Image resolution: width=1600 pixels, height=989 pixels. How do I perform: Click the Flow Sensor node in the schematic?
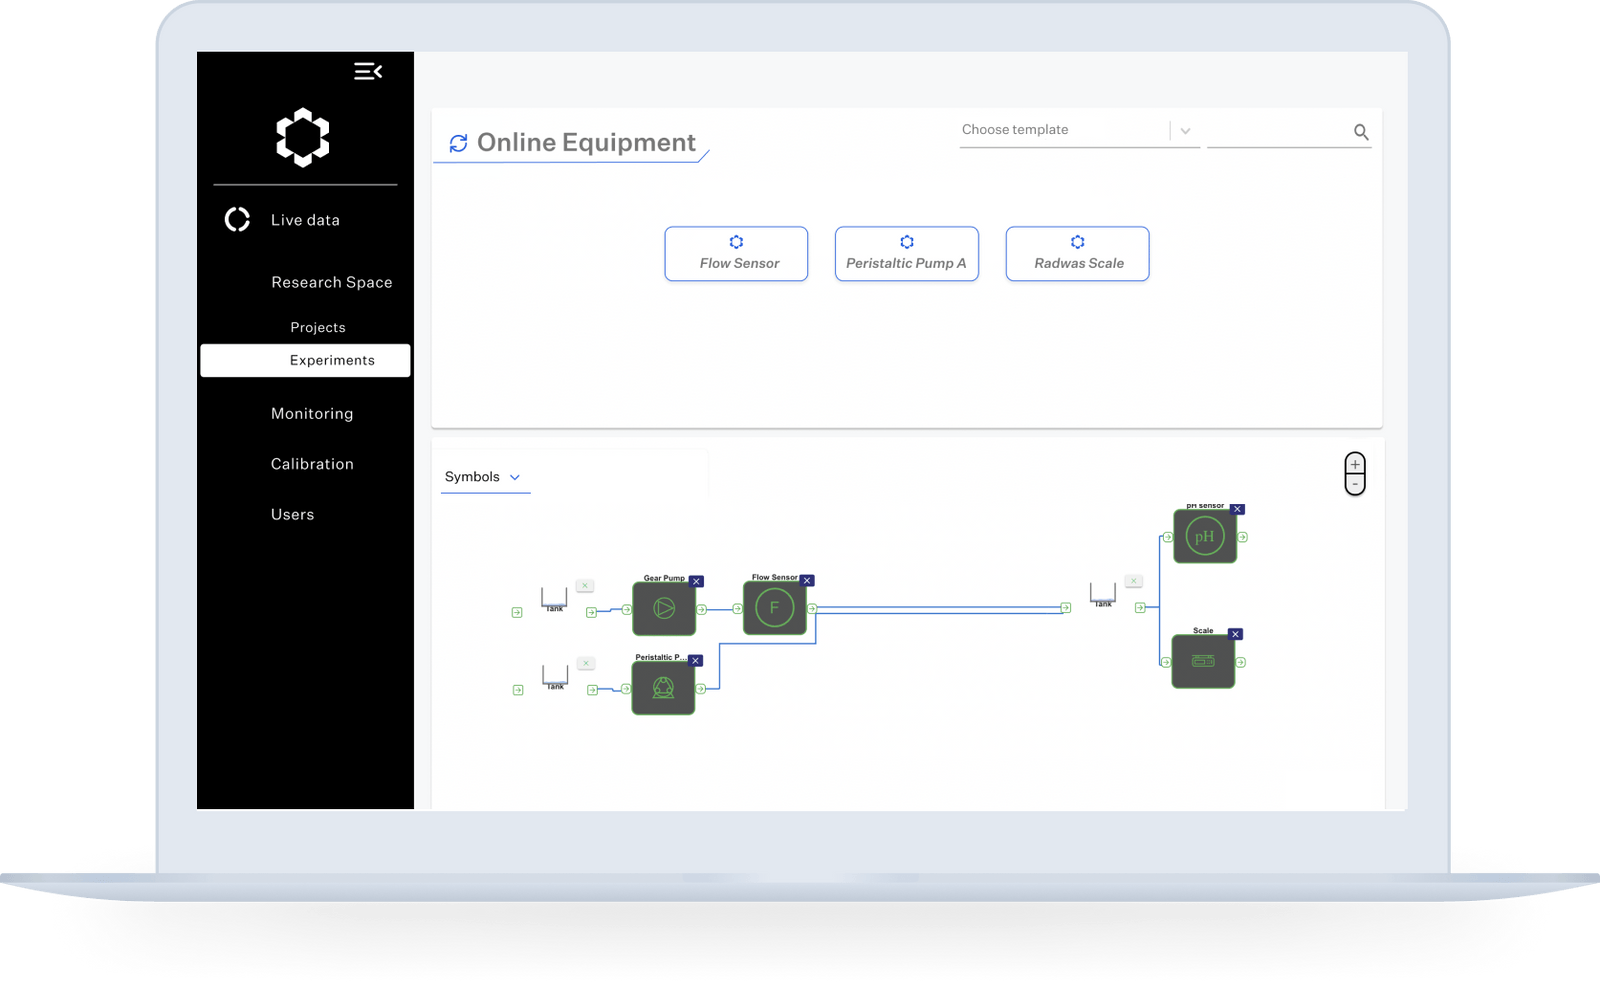(774, 605)
